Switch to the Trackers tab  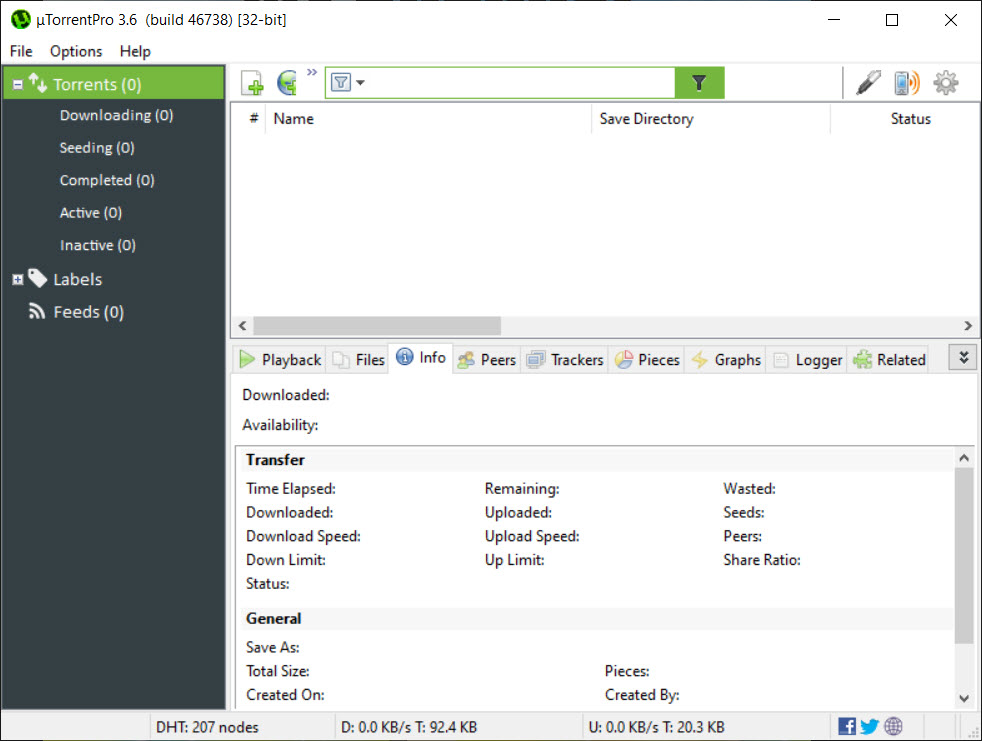[566, 360]
